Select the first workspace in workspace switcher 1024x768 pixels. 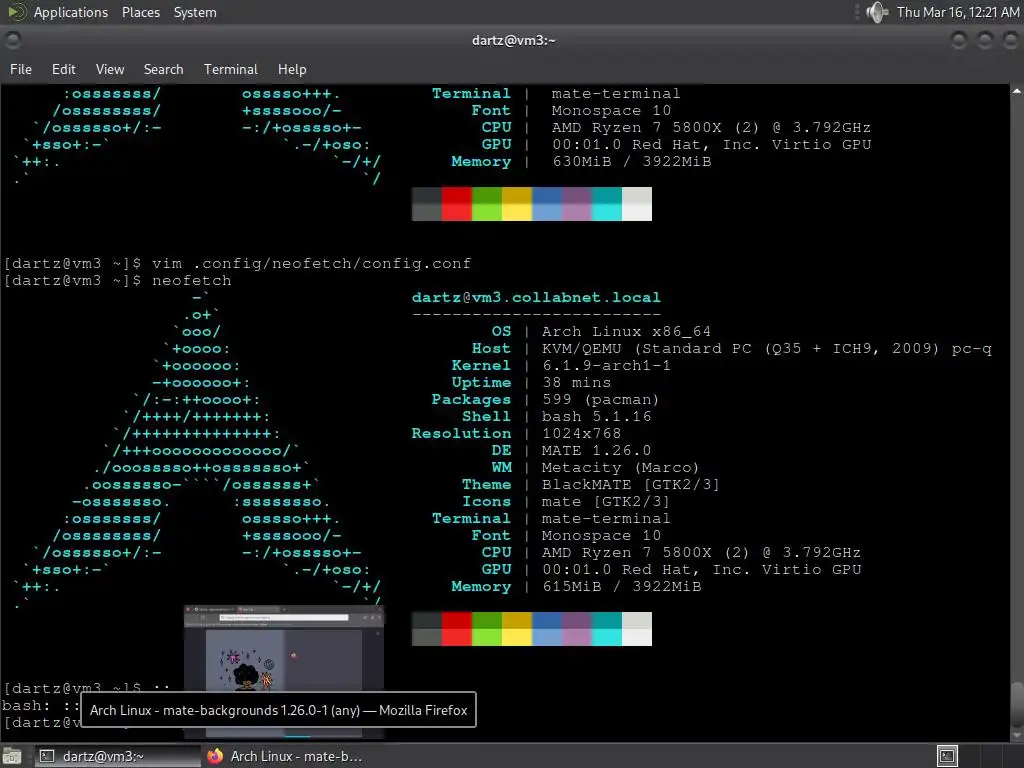(948, 756)
